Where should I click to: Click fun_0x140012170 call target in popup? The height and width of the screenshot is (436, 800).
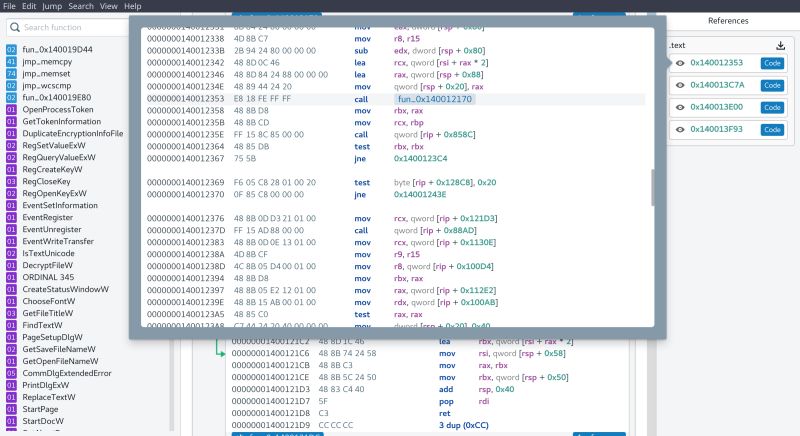[435, 99]
